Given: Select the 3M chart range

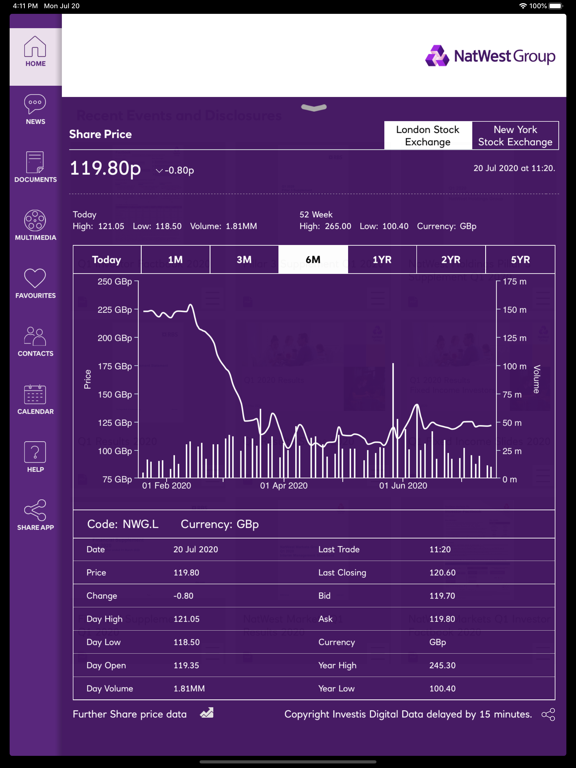Looking at the screenshot, I should (x=244, y=260).
